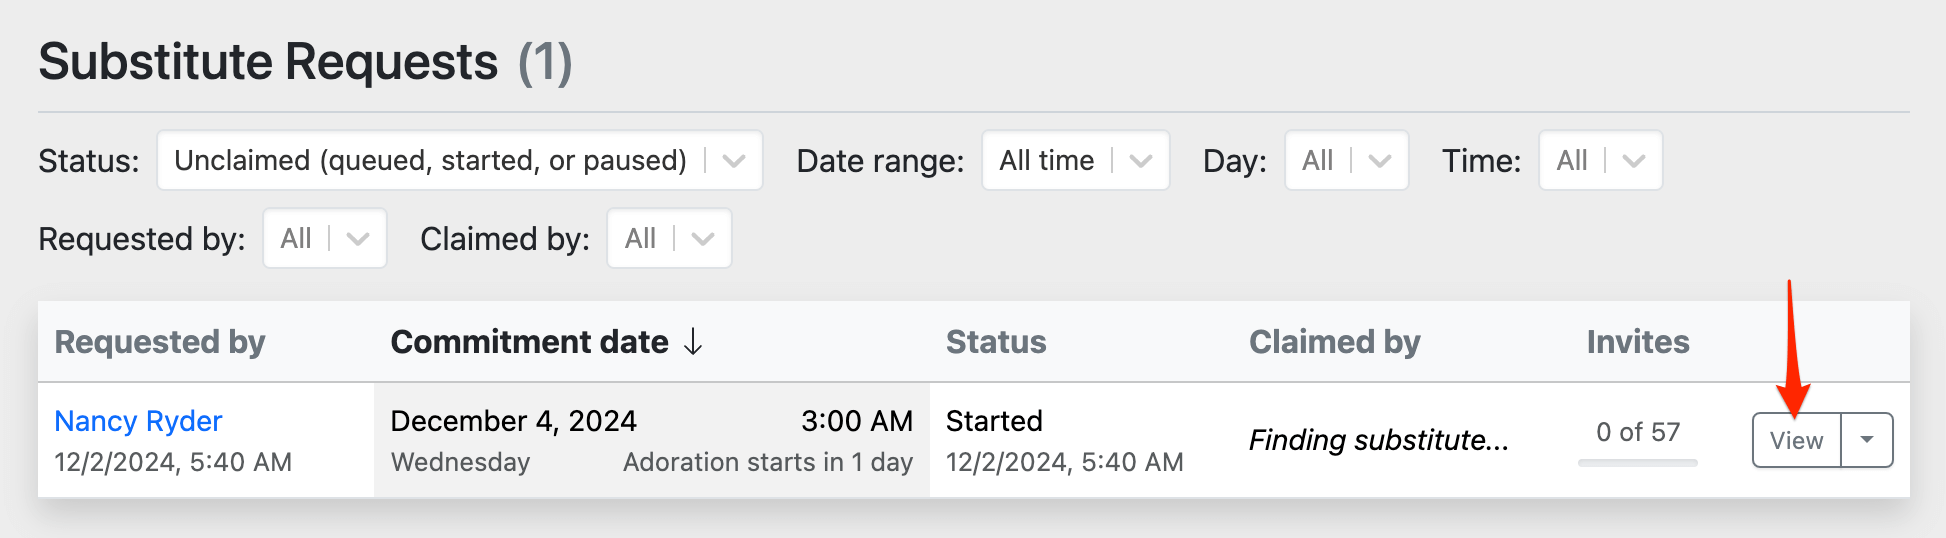Image resolution: width=1946 pixels, height=538 pixels.
Task: Sort by Status column header
Action: pyautogui.click(x=996, y=342)
